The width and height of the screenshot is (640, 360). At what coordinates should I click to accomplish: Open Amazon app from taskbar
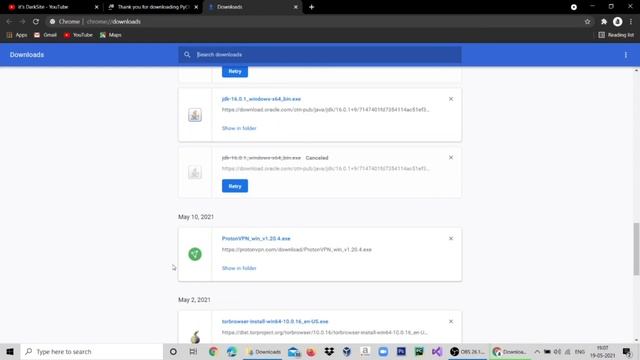(365, 351)
